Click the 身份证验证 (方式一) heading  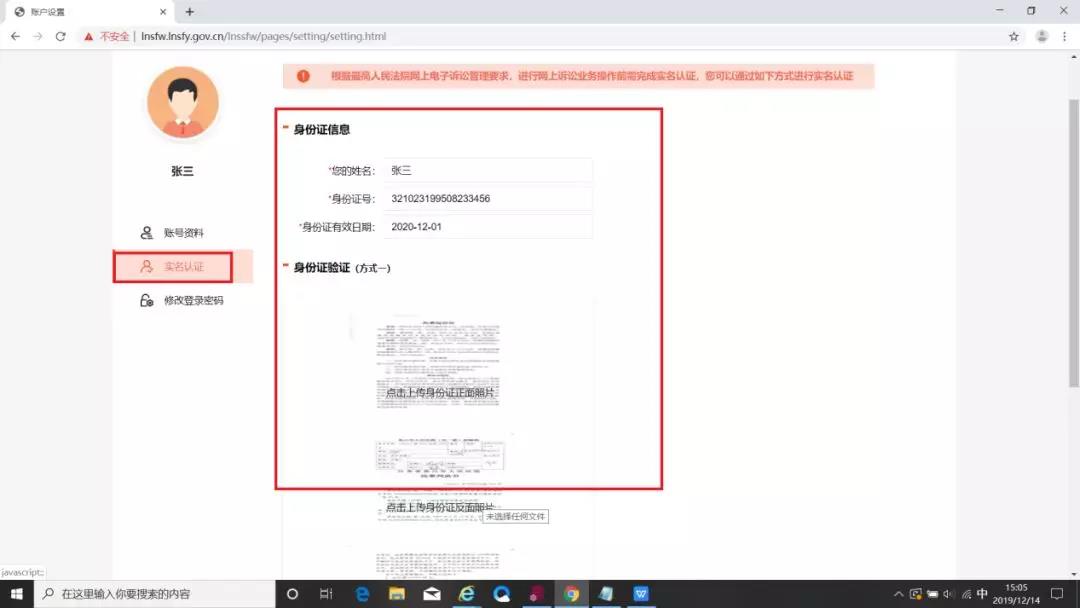click(x=342, y=268)
